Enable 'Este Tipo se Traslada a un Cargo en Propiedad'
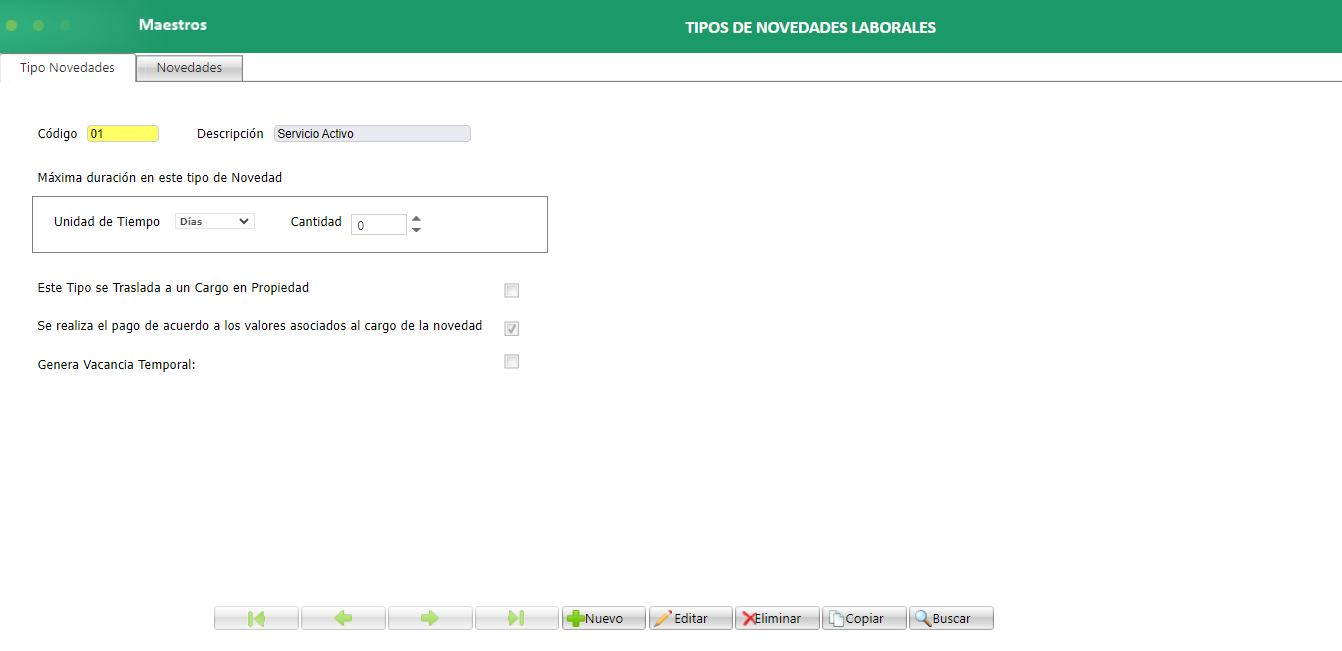 coord(511,290)
